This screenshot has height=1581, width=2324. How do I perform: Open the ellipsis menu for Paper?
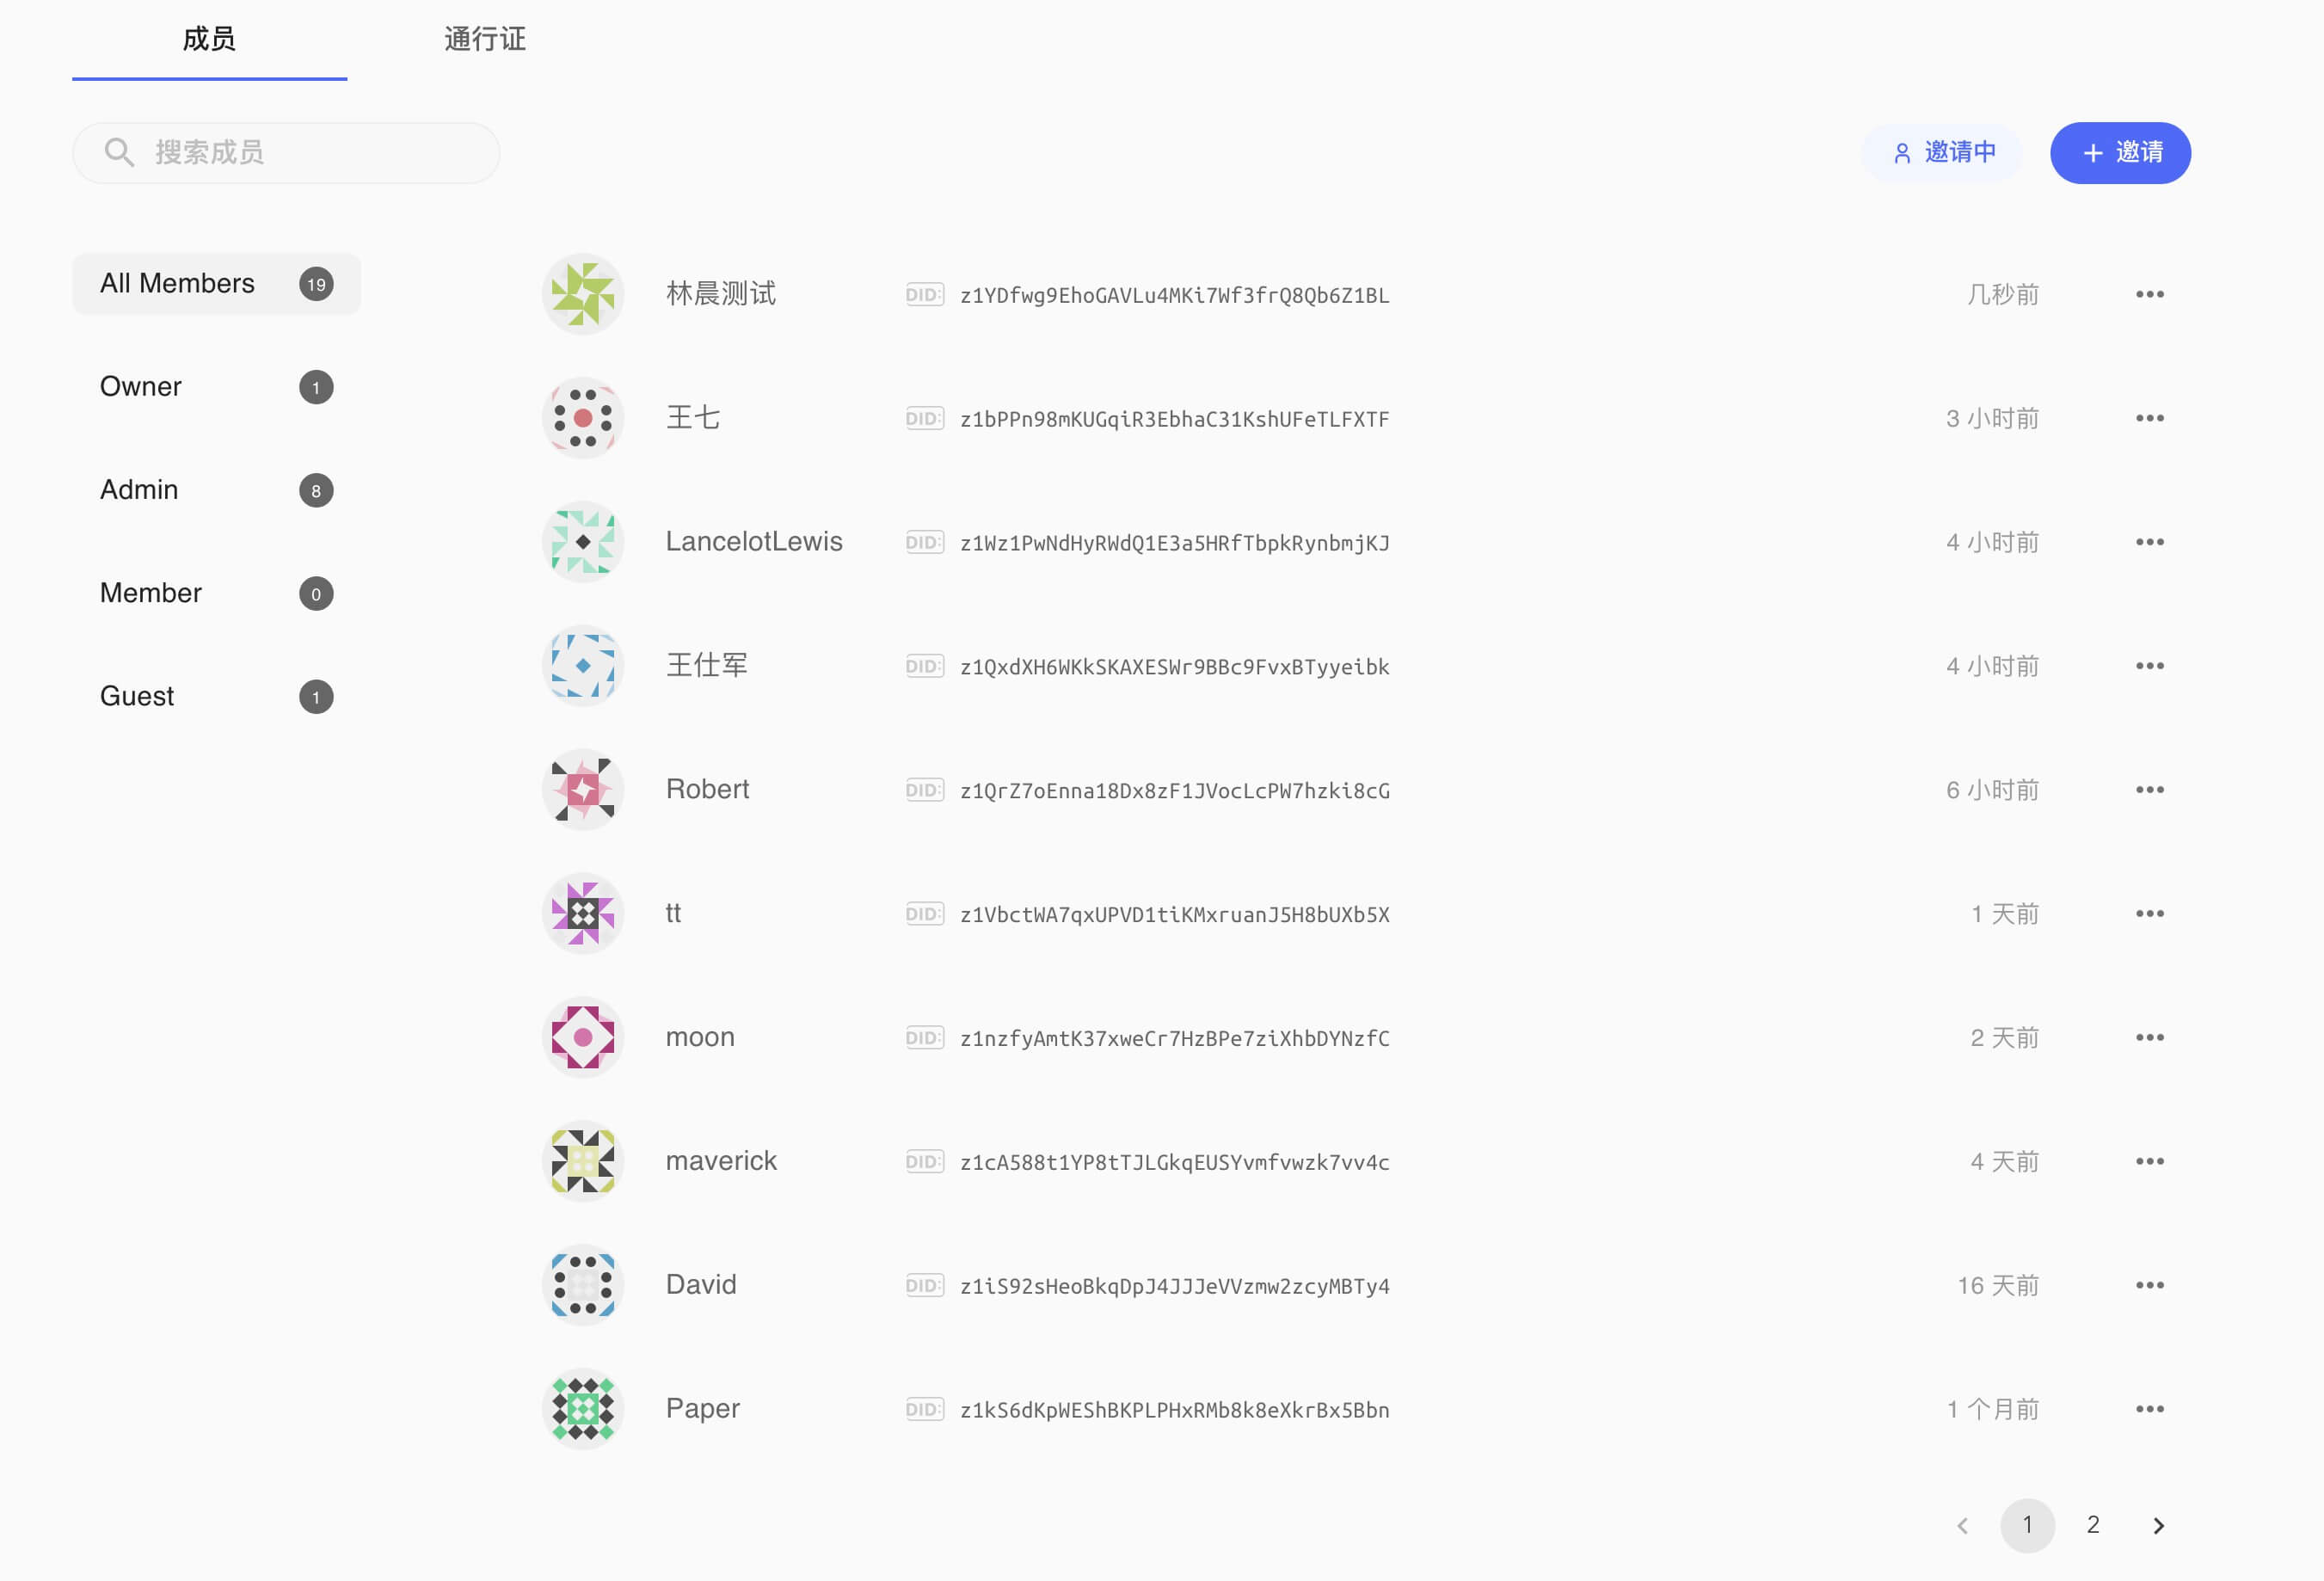pos(2149,1409)
